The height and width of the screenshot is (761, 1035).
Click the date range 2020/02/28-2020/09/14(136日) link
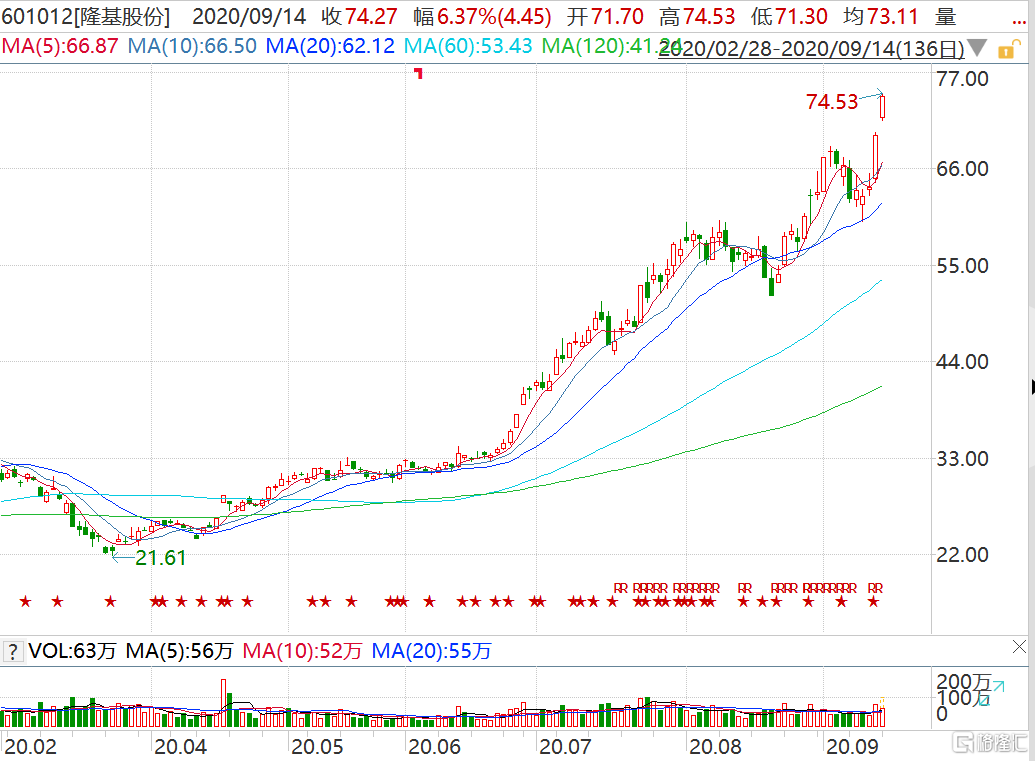(x=811, y=49)
